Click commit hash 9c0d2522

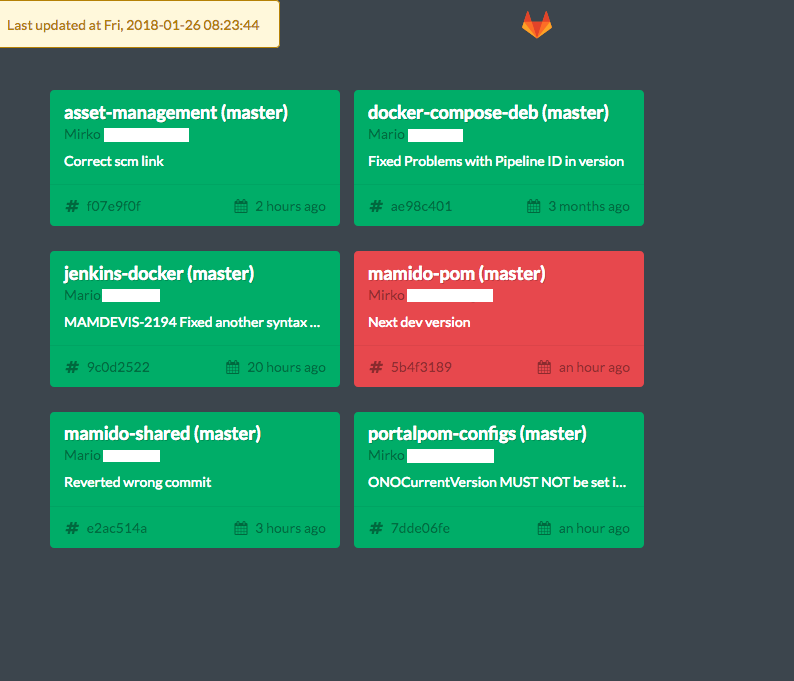[x=118, y=367]
